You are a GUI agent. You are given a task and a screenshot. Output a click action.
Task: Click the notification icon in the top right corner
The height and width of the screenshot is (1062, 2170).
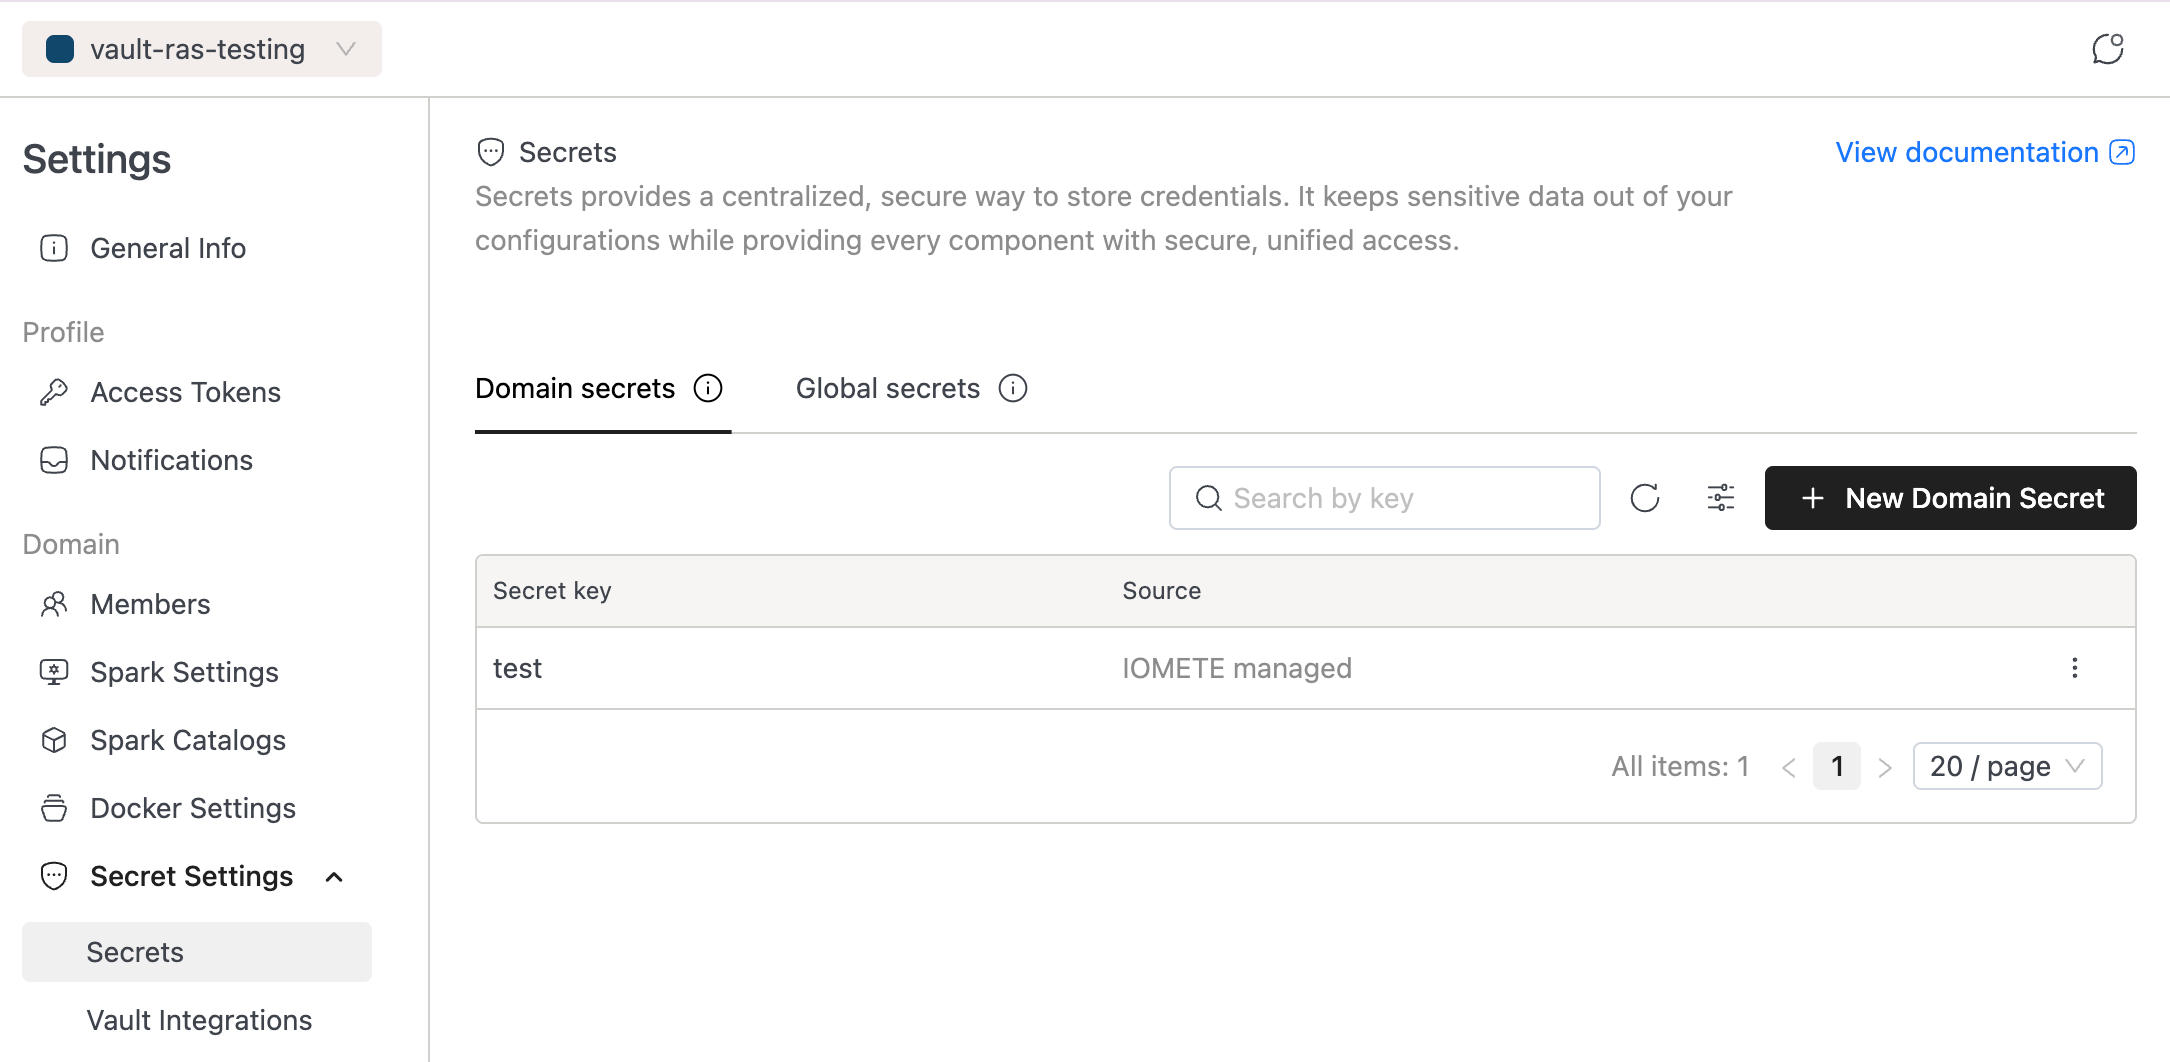pyautogui.click(x=2108, y=48)
